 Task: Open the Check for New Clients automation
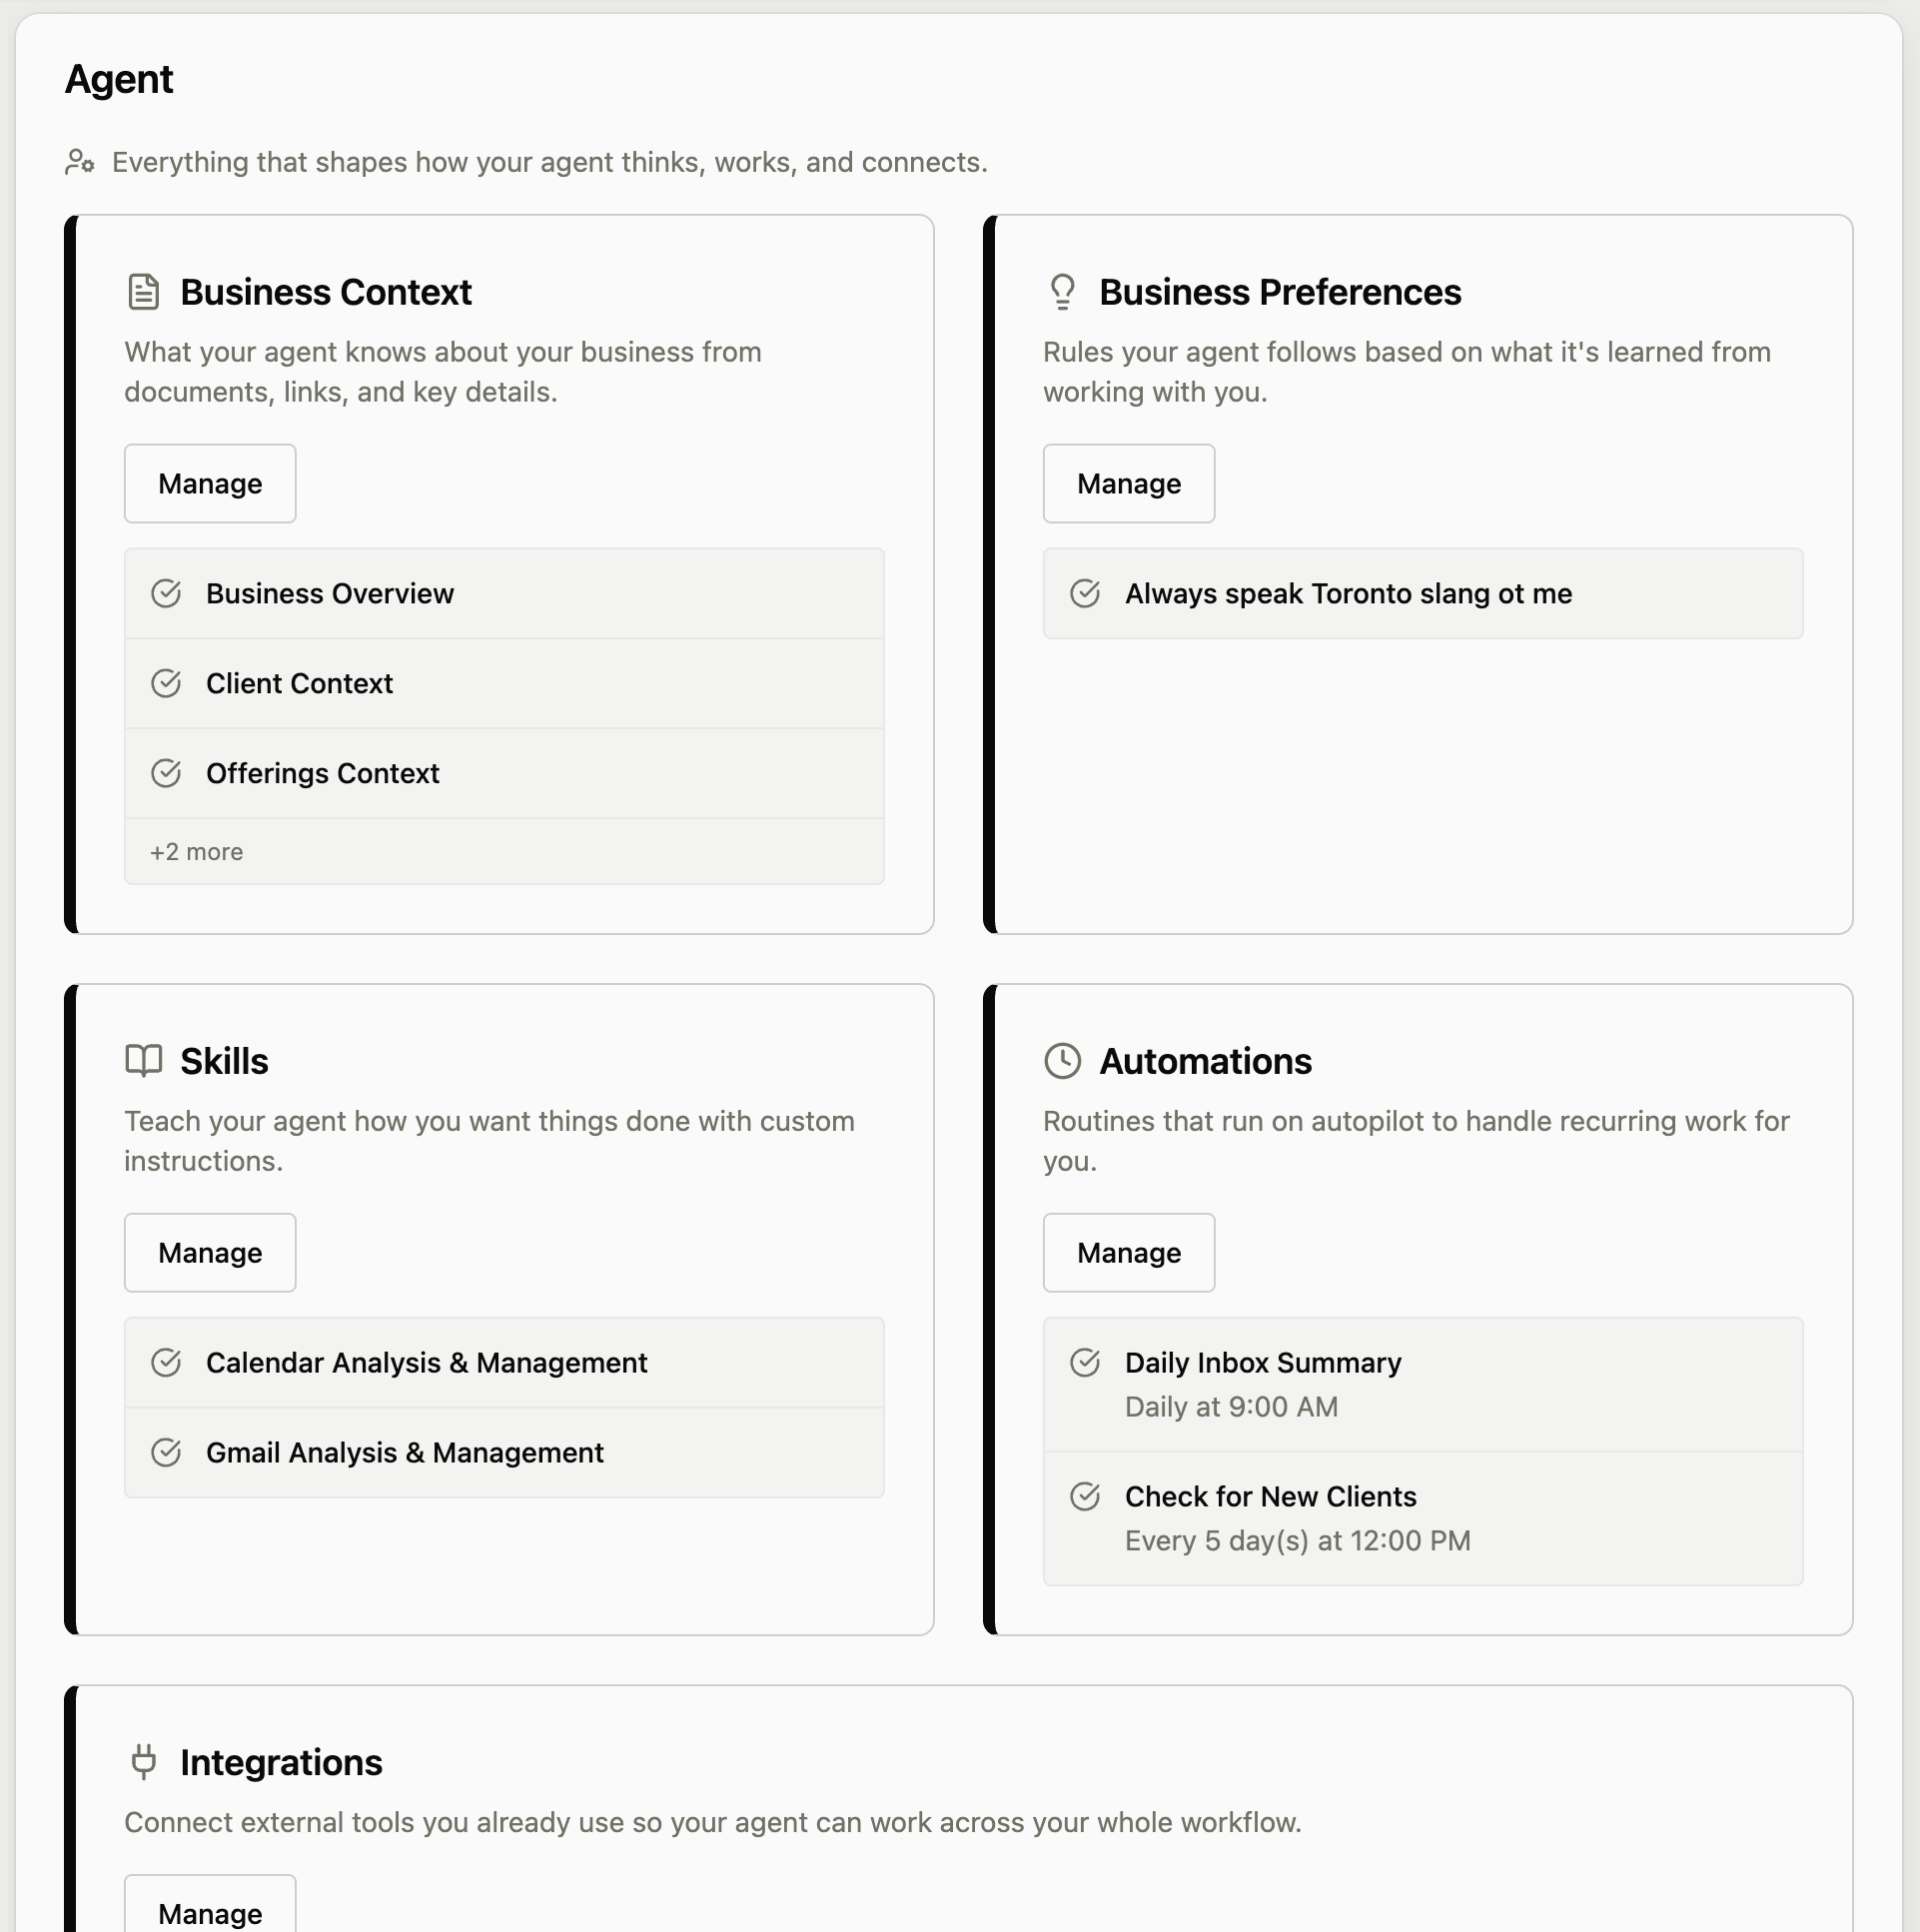click(1271, 1496)
